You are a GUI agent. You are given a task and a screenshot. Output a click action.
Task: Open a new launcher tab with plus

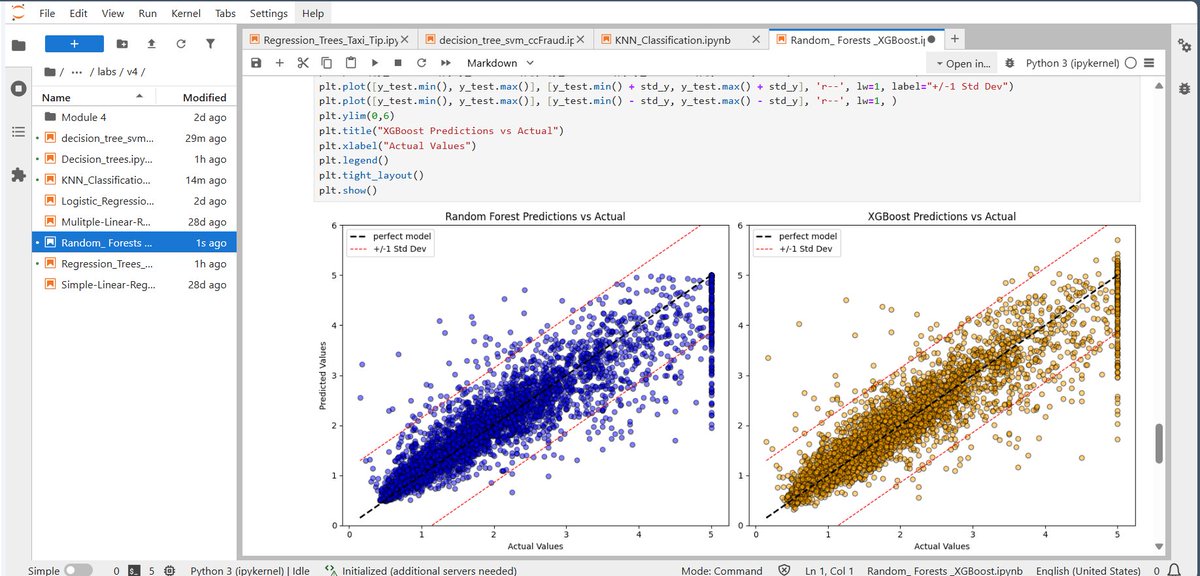[x=955, y=39]
